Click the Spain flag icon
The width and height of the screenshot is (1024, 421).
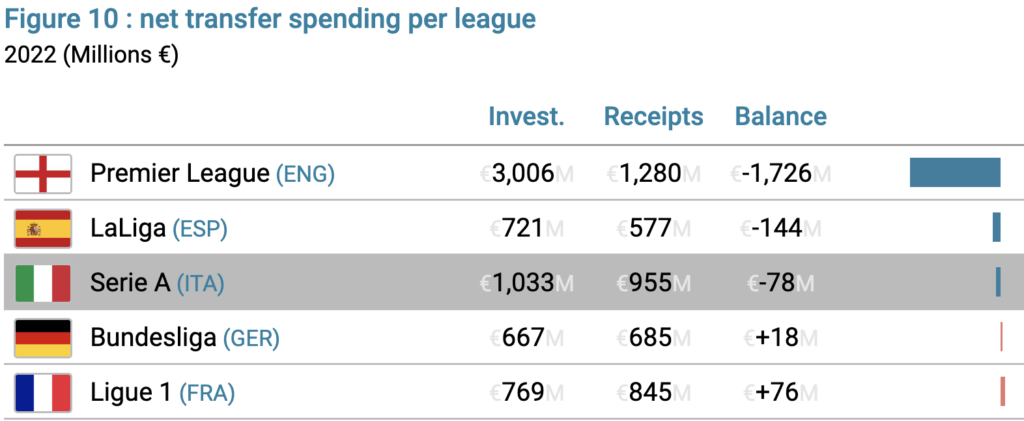point(42,228)
